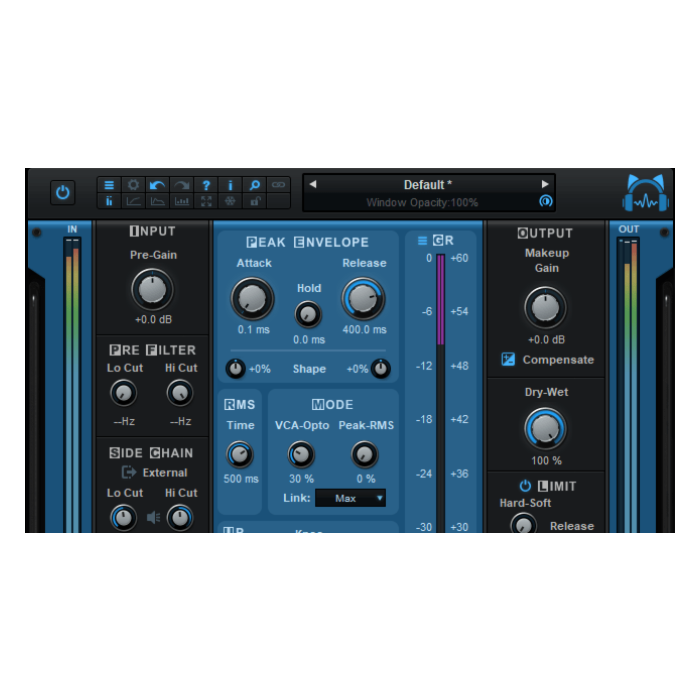Click the Peak-RMS value 0 %

(x=366, y=479)
